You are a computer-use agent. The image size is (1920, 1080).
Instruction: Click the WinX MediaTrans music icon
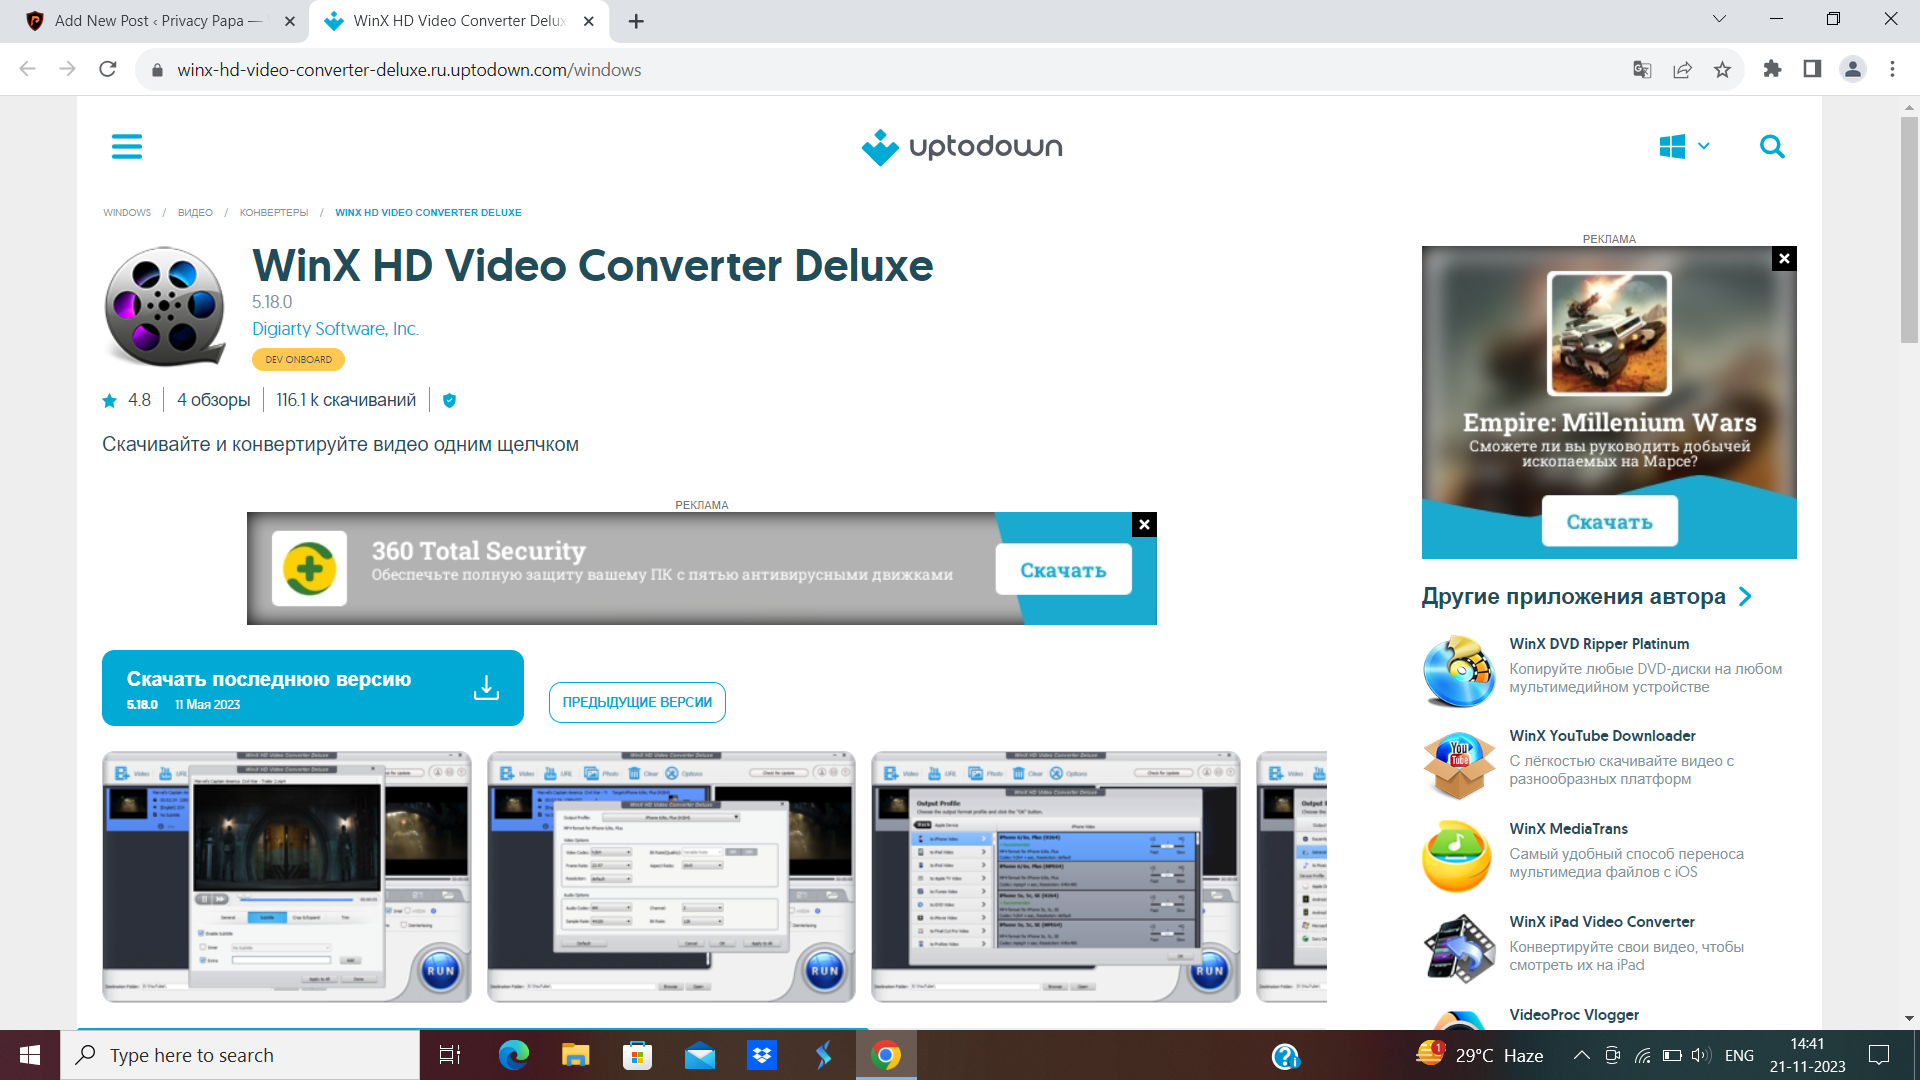click(x=1457, y=856)
